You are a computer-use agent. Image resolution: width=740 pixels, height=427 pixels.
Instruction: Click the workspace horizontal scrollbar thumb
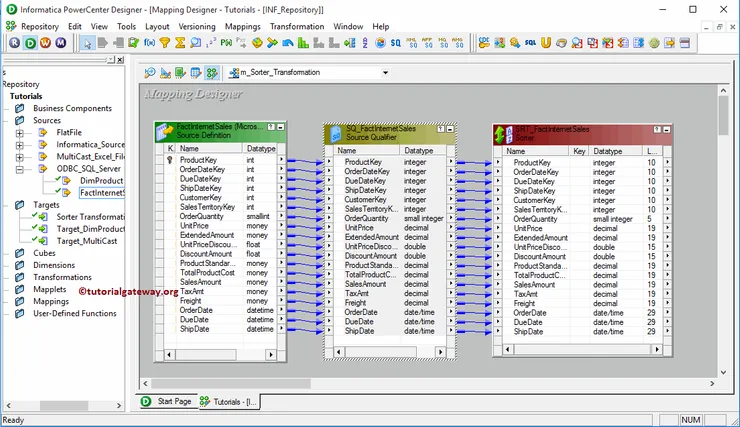tap(231, 384)
